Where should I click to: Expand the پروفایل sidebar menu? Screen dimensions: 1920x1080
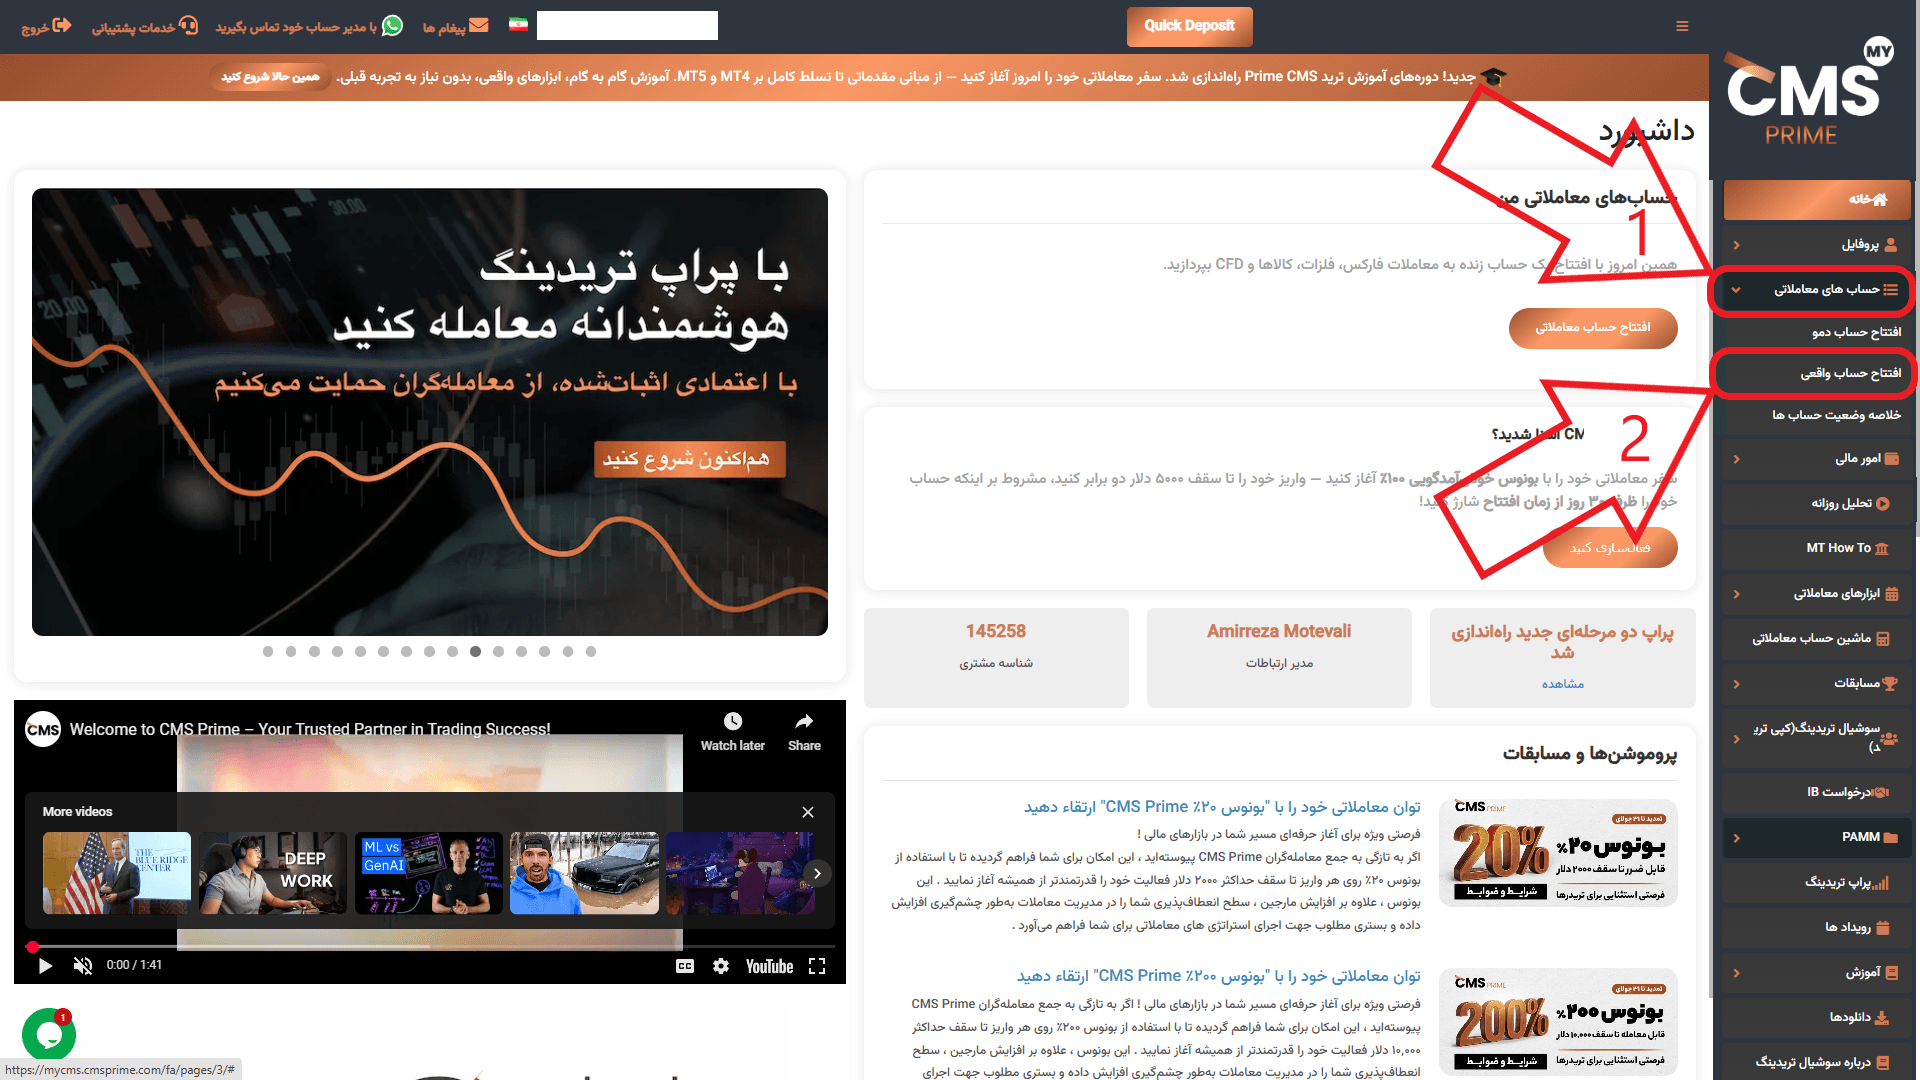(1817, 245)
